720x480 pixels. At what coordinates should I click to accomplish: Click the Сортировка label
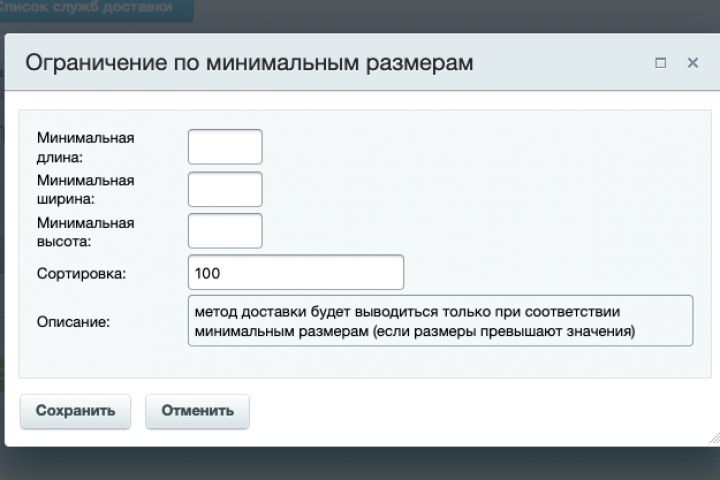coord(81,273)
